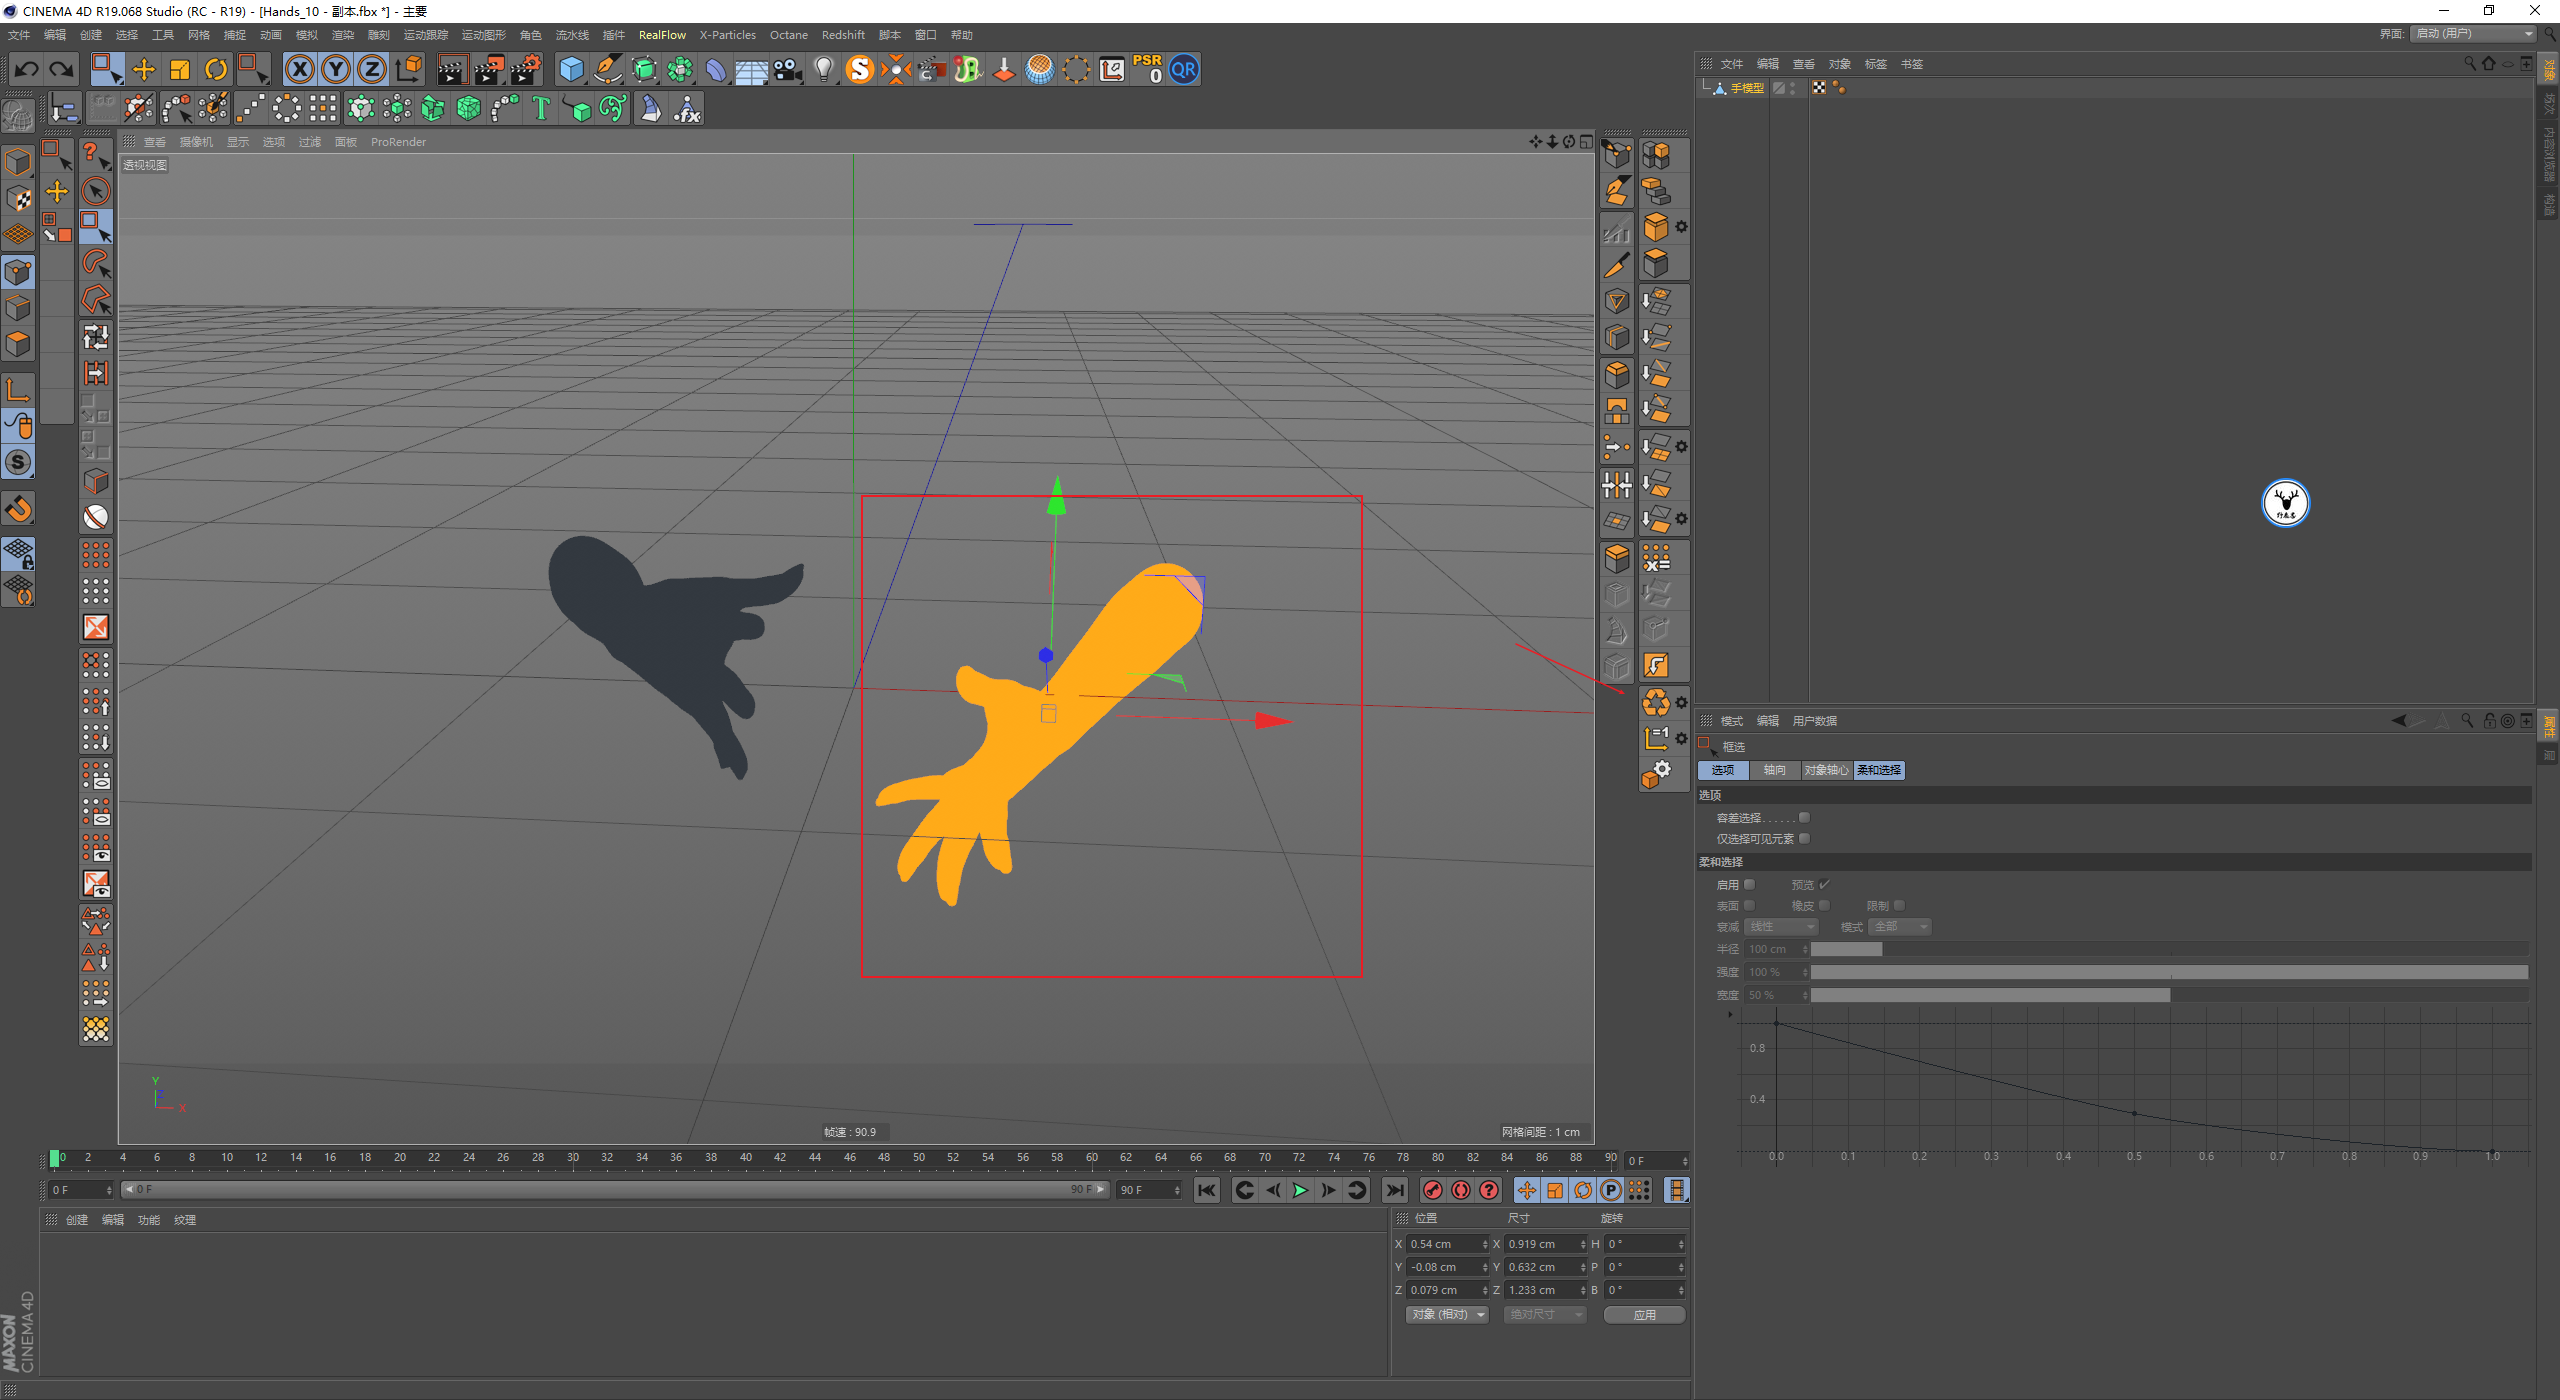Enable 容差选择 checkbox
Image resolution: width=2560 pixels, height=1400 pixels.
pyautogui.click(x=1804, y=818)
